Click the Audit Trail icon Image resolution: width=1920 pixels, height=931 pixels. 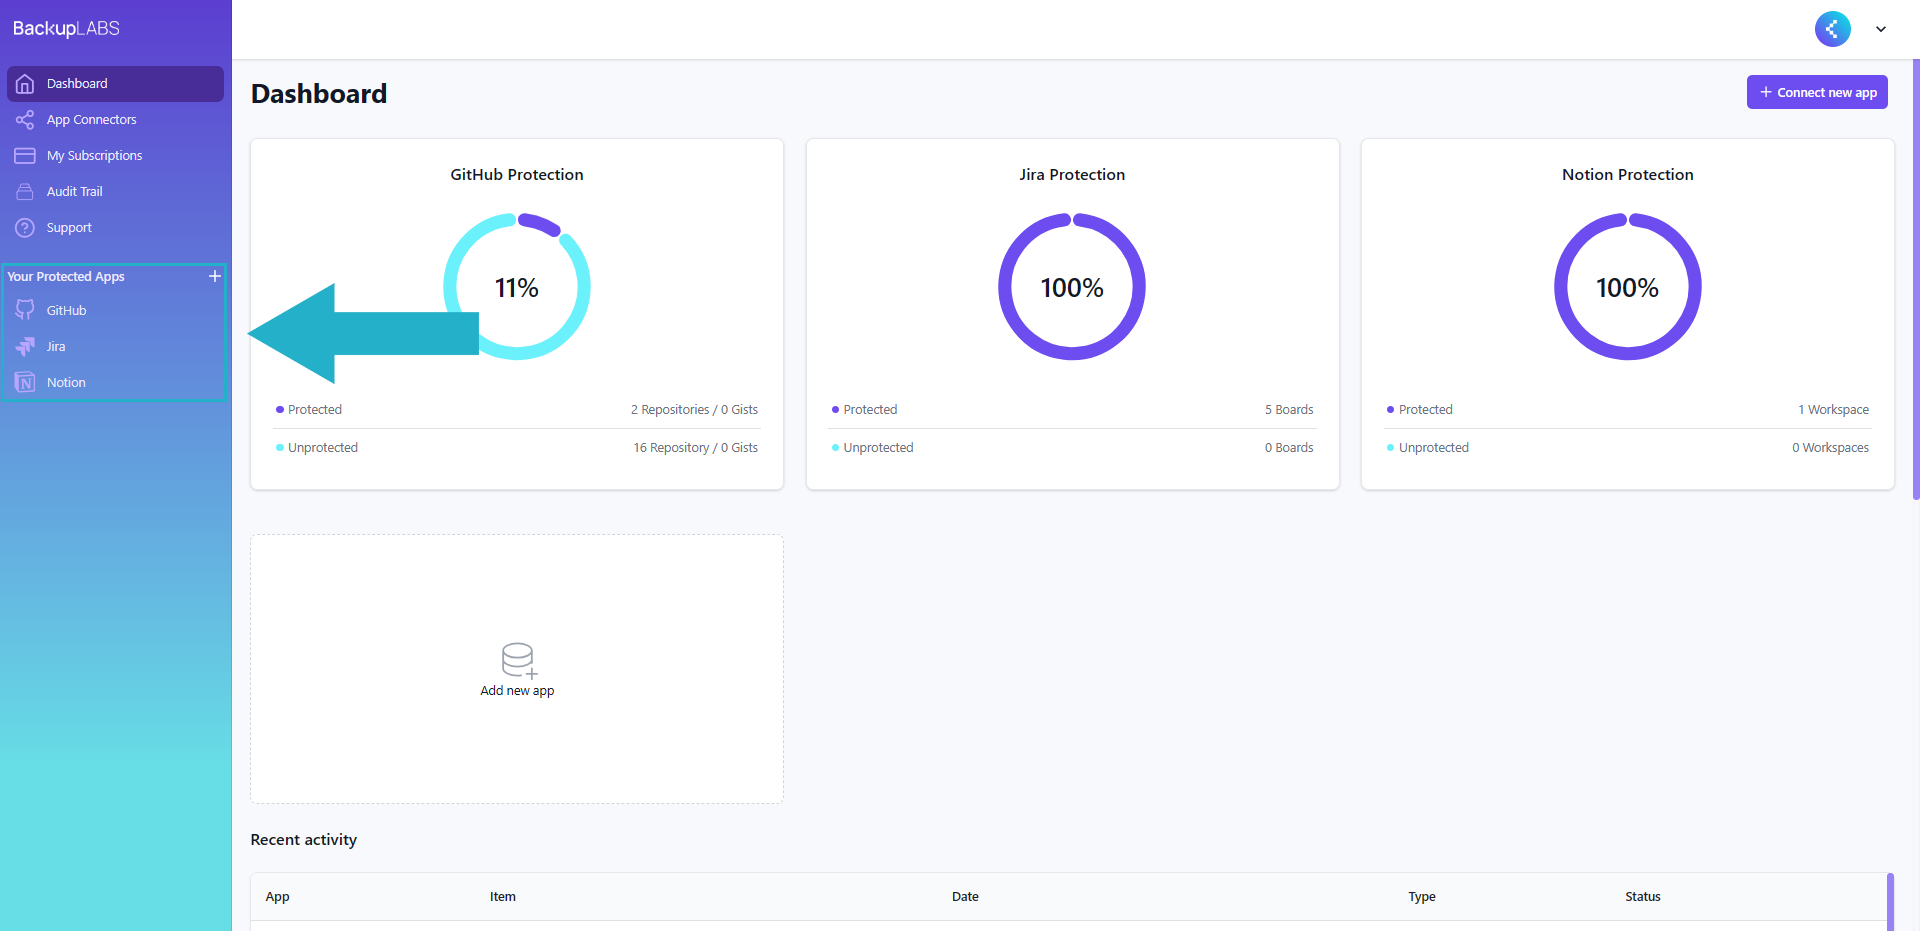click(25, 192)
